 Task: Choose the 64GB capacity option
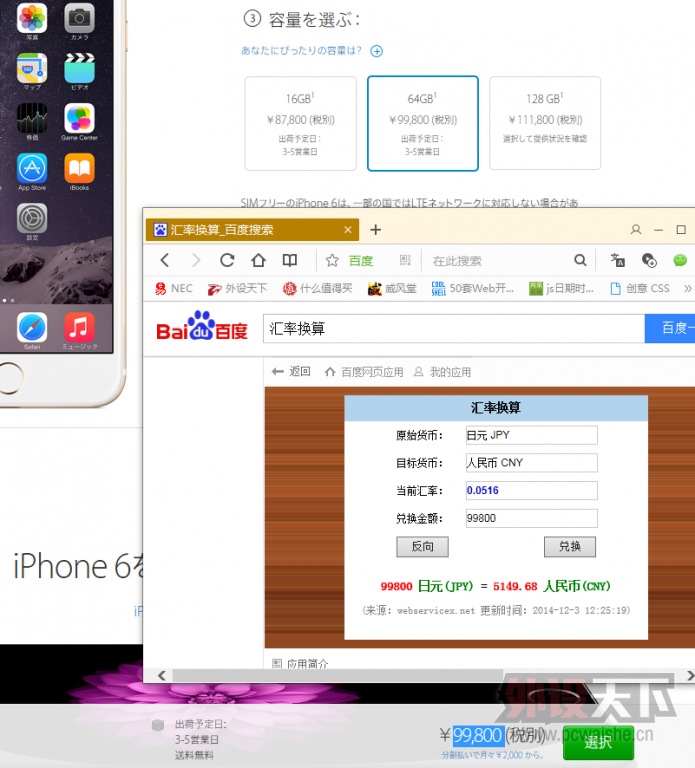pos(423,123)
